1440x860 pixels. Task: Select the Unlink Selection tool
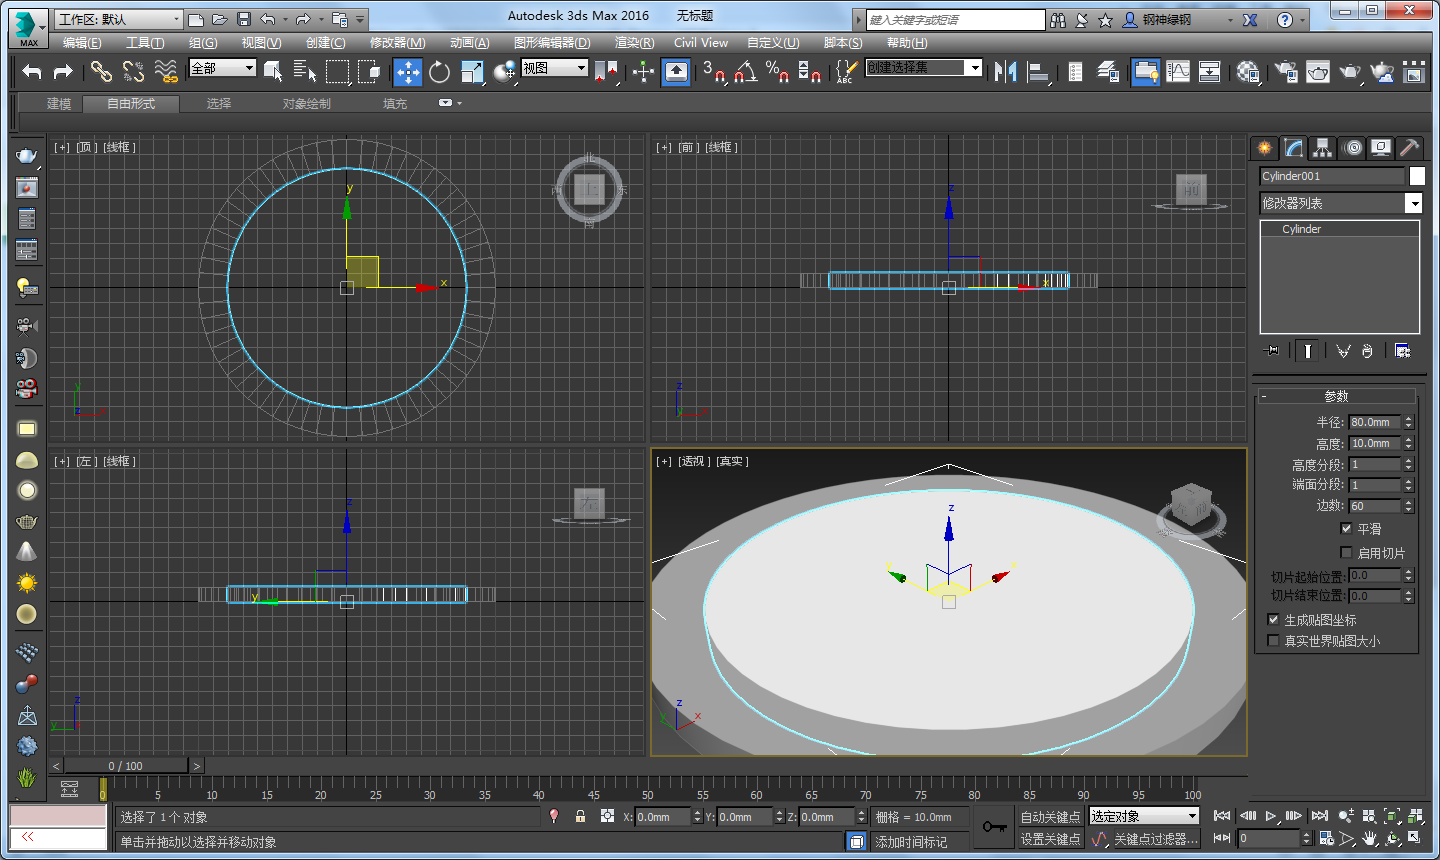[x=133, y=71]
